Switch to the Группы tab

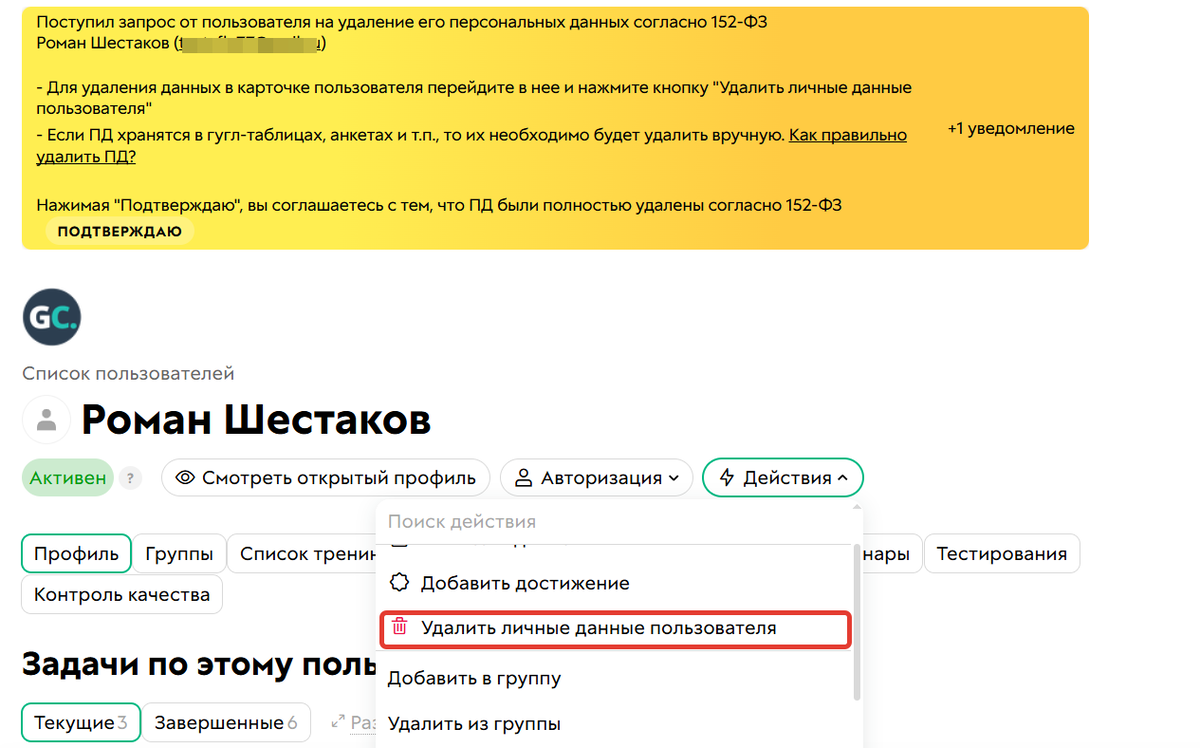tap(179, 553)
